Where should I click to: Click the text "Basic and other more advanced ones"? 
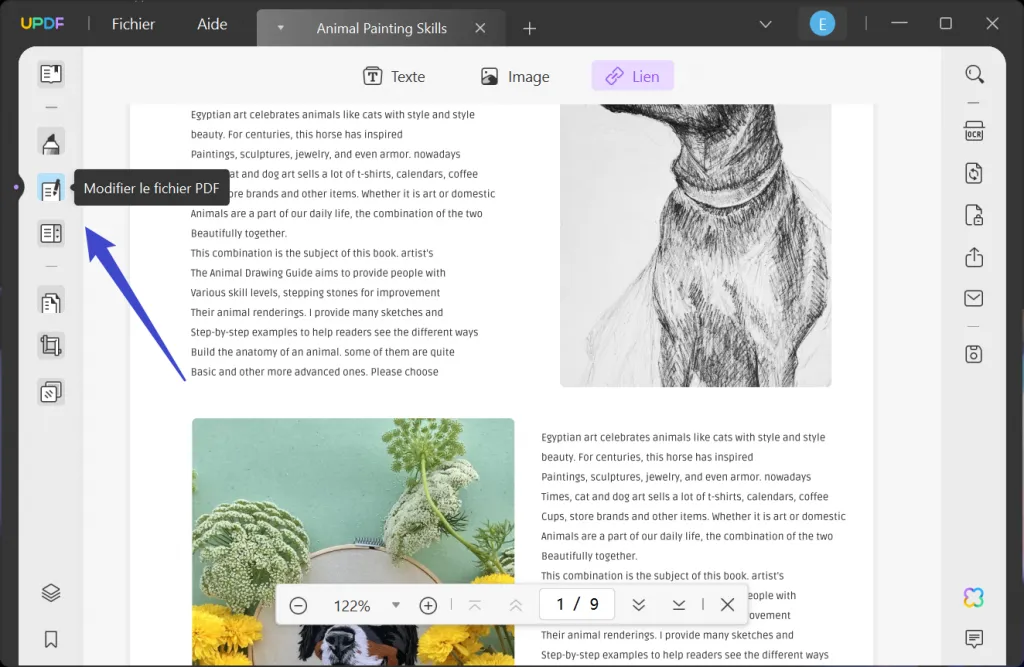[x=278, y=372]
